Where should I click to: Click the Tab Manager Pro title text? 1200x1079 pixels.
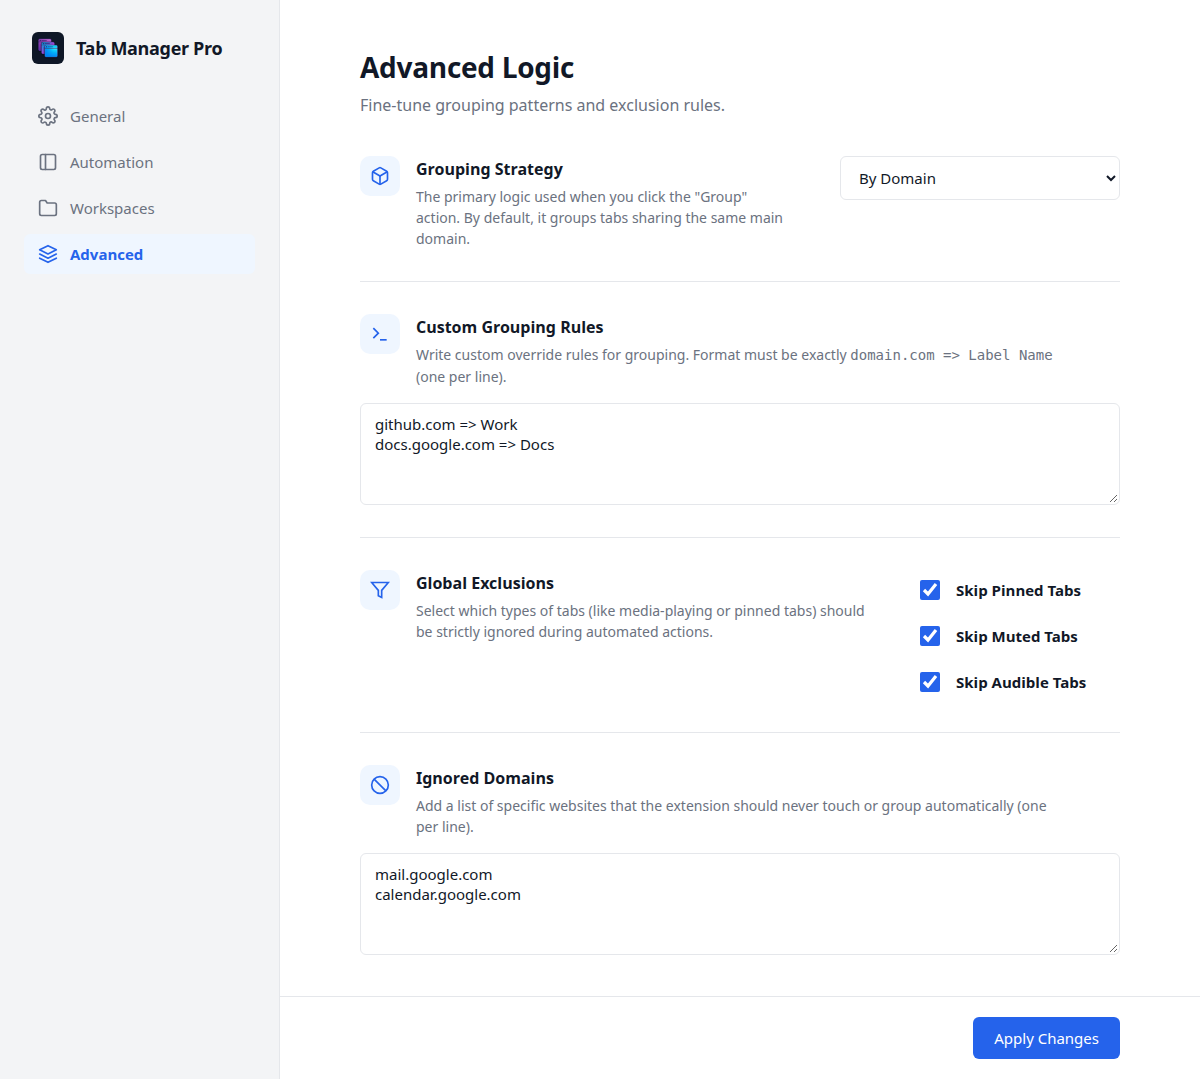149,48
